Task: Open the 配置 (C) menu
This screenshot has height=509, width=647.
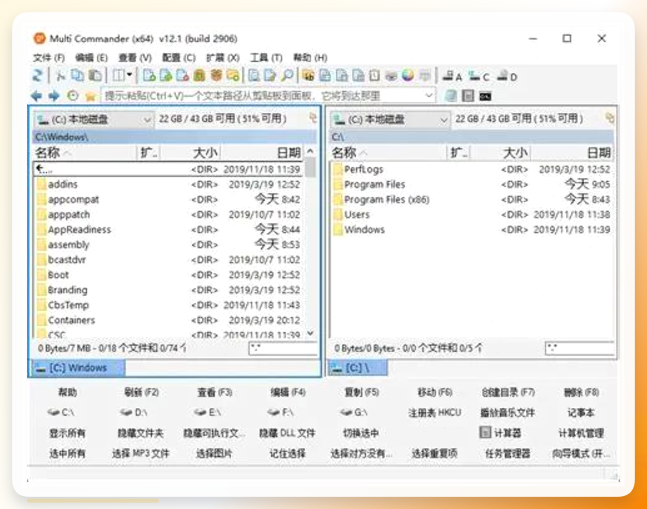Action: pyautogui.click(x=179, y=58)
